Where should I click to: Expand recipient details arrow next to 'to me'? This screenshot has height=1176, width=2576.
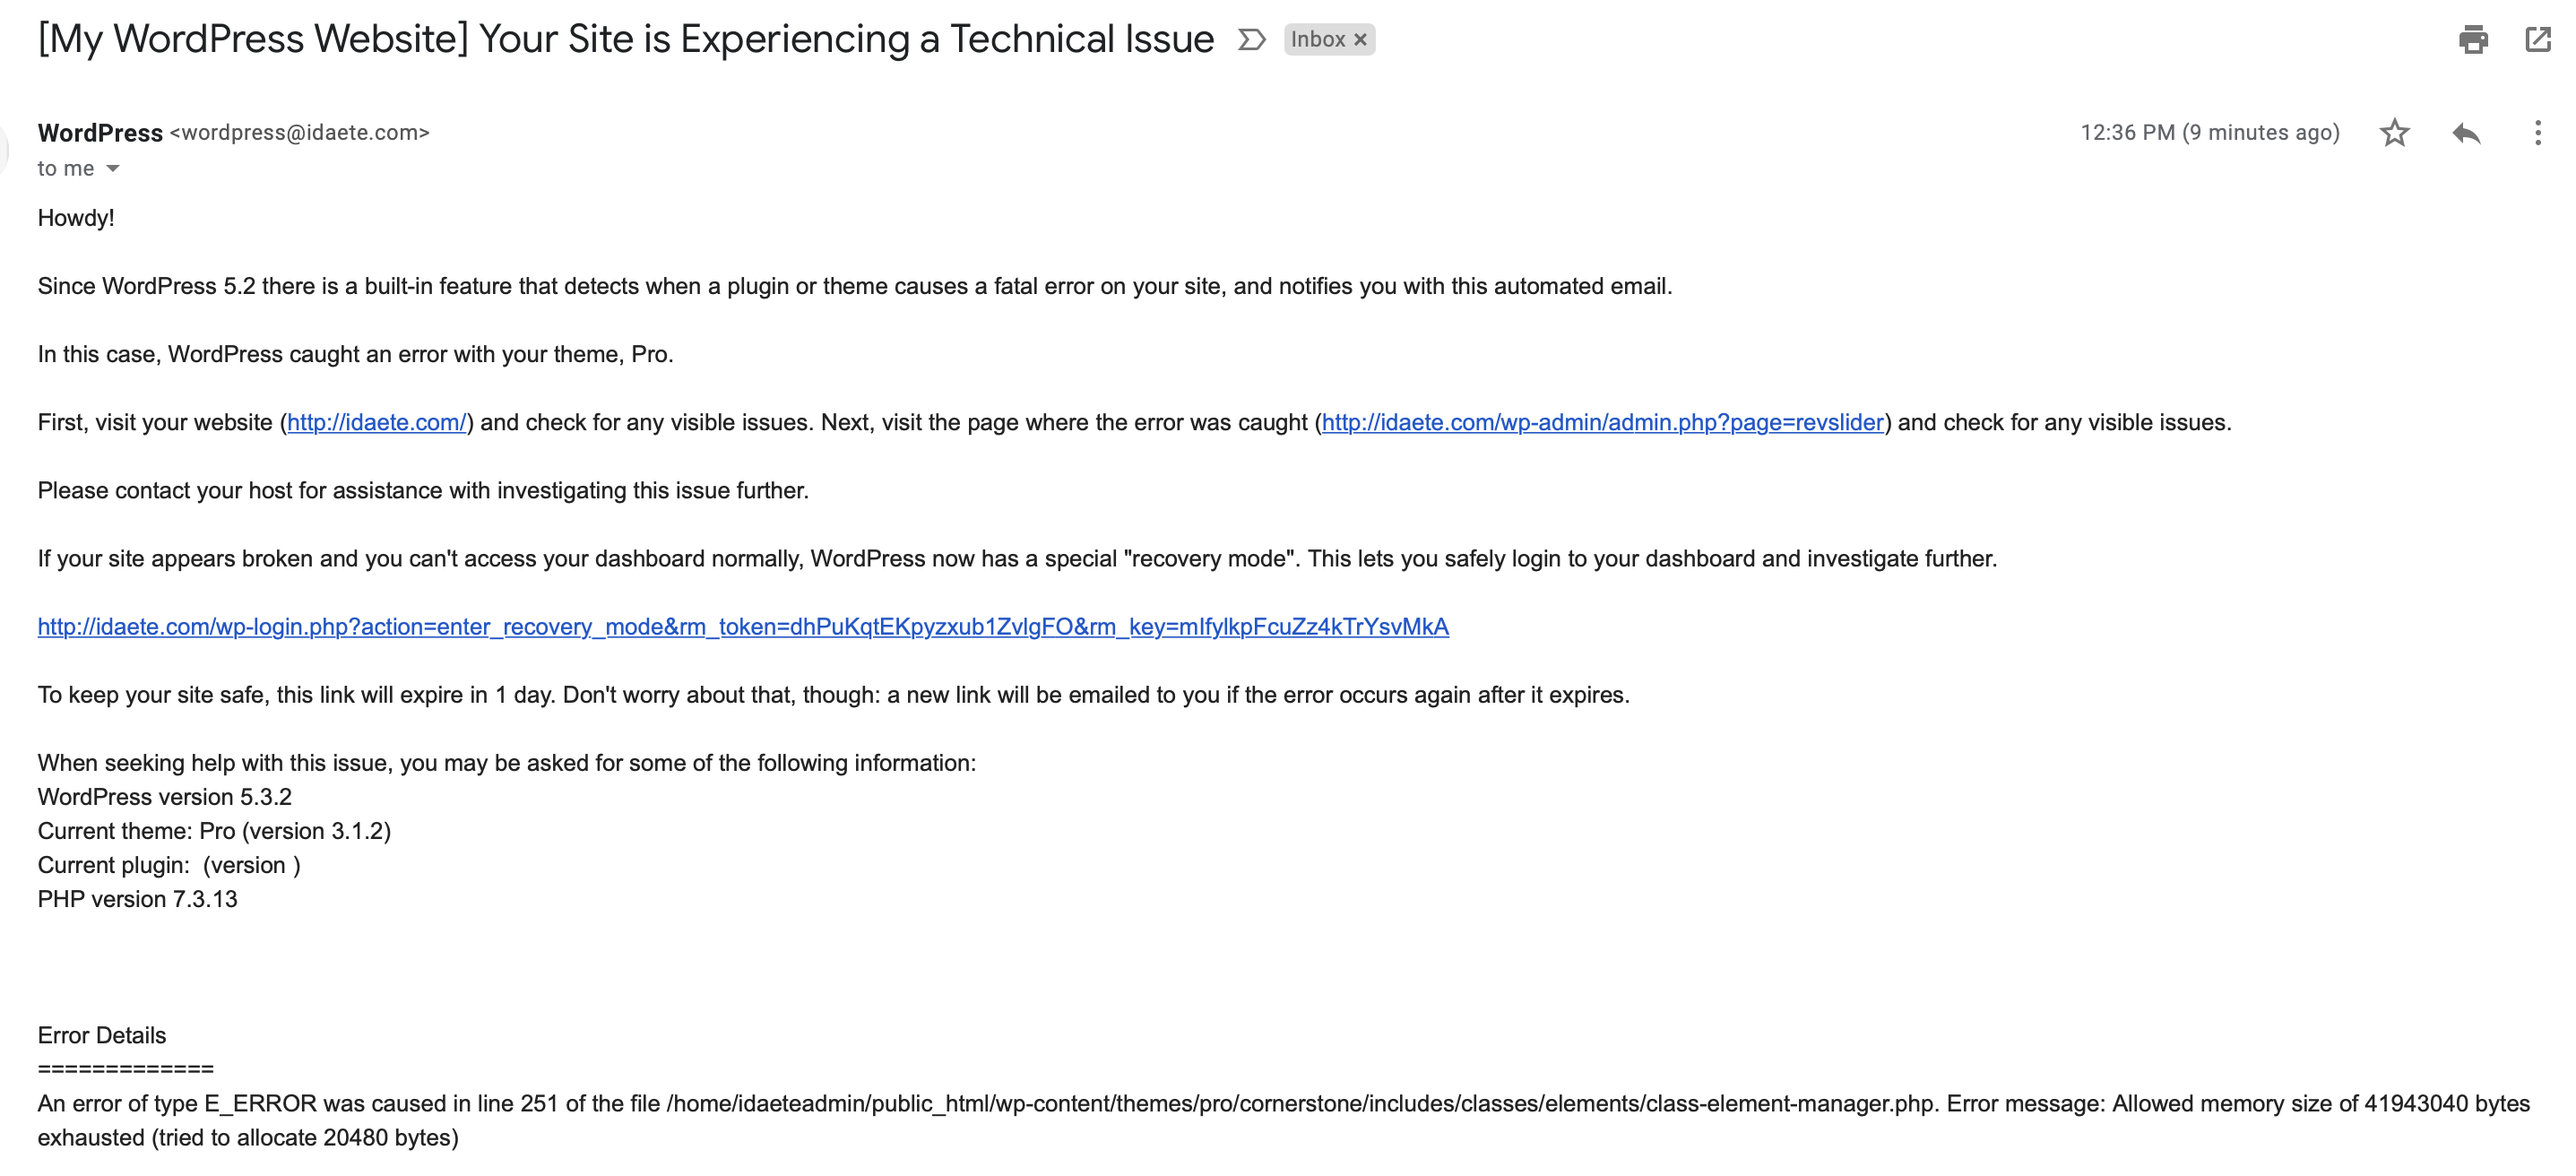coord(113,169)
